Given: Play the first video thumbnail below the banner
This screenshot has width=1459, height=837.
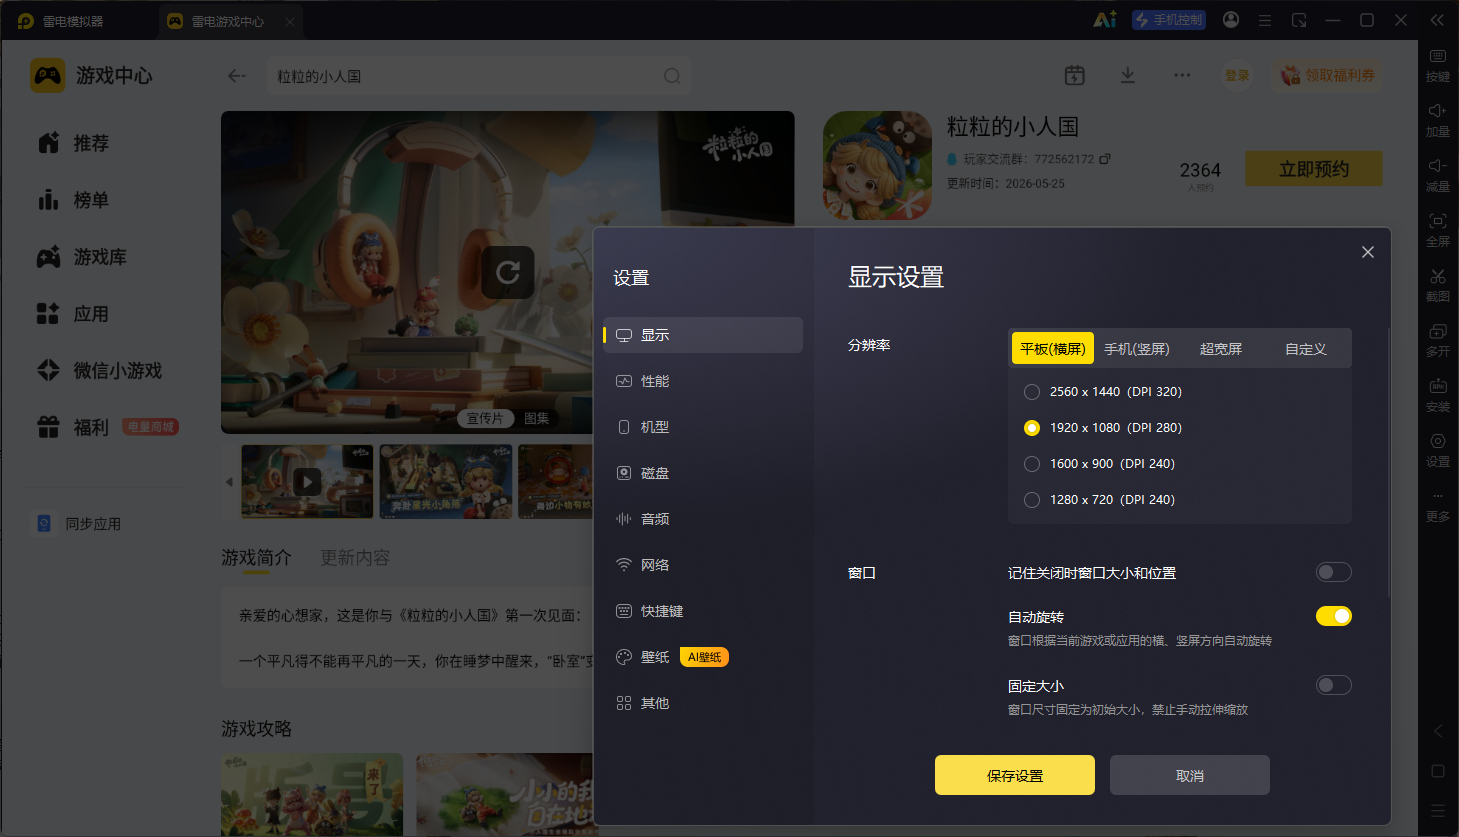Looking at the screenshot, I should tap(307, 482).
